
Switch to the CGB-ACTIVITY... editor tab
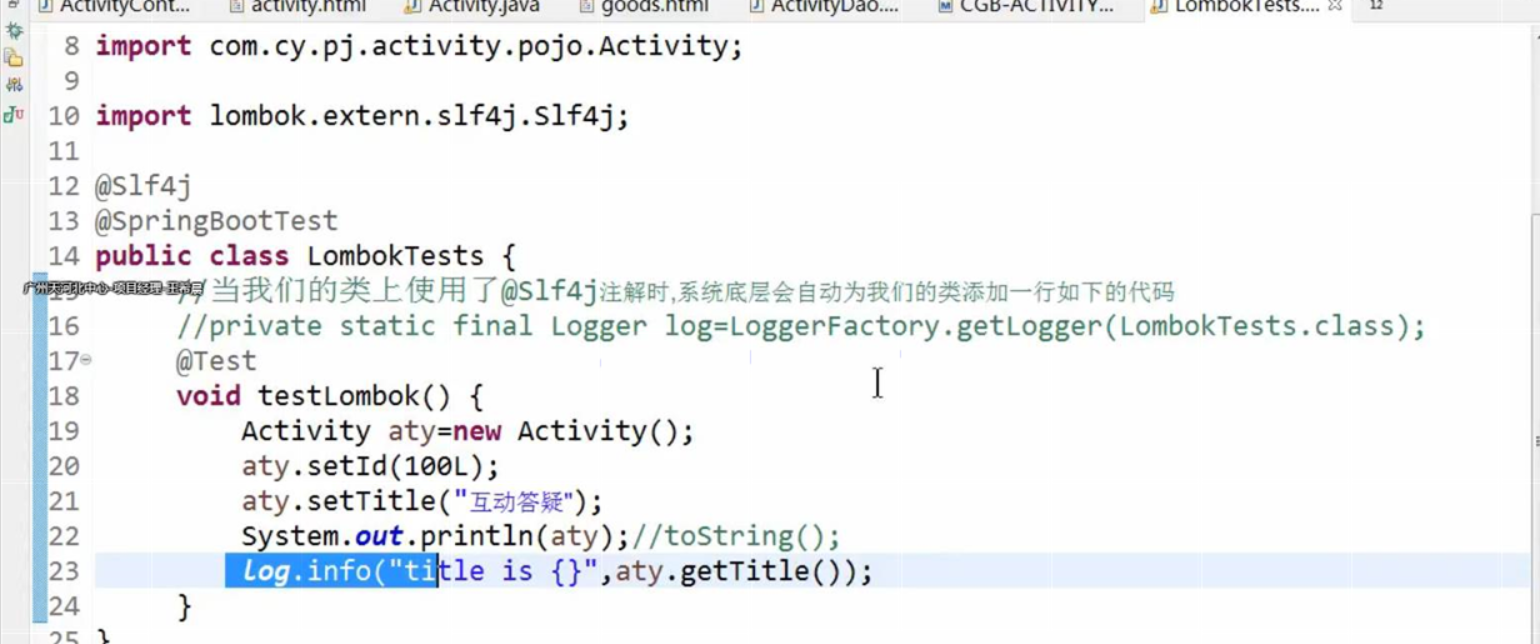pos(1025,7)
